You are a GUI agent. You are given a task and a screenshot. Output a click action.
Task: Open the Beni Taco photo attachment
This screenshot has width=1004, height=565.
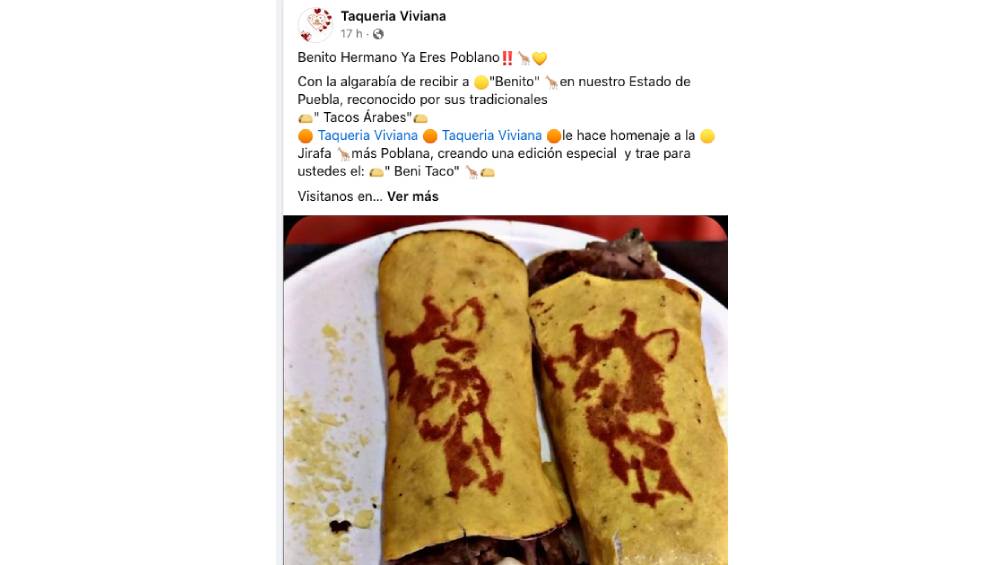(x=505, y=390)
